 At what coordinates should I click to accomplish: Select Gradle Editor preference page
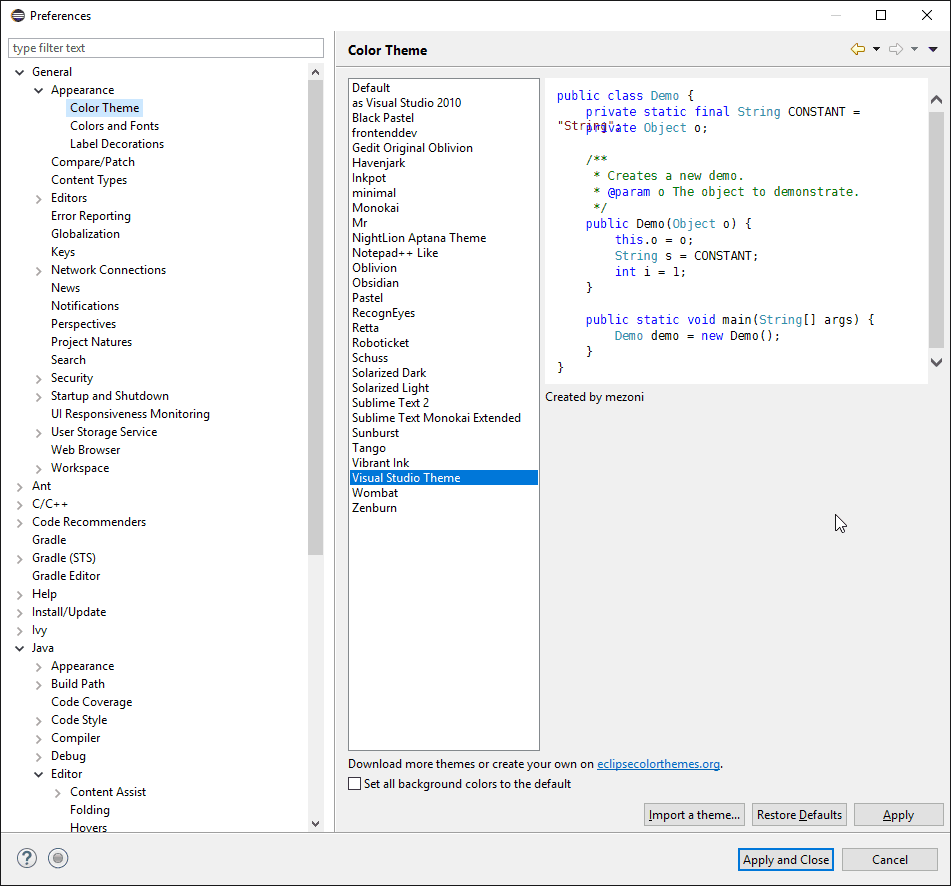coord(66,576)
